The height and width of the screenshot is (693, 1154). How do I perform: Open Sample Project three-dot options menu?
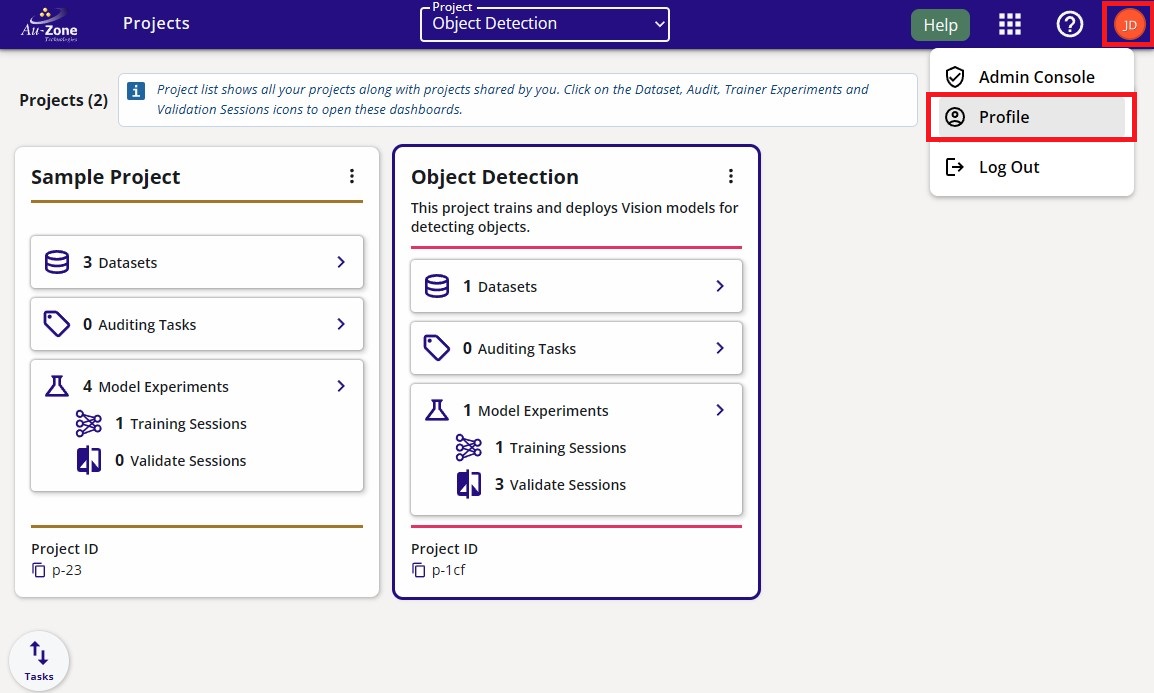point(351,177)
